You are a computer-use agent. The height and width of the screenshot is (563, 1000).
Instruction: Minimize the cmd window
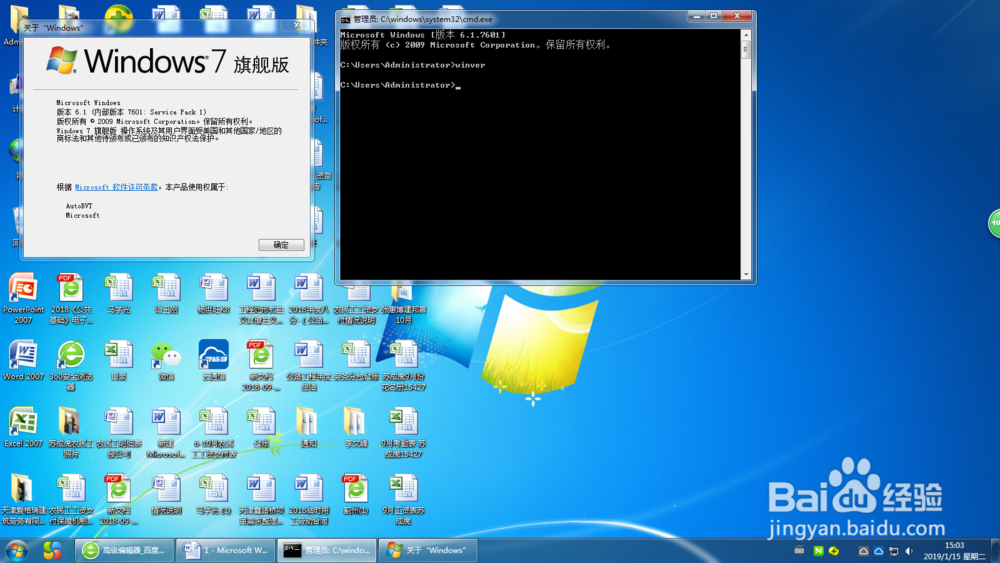tap(696, 16)
